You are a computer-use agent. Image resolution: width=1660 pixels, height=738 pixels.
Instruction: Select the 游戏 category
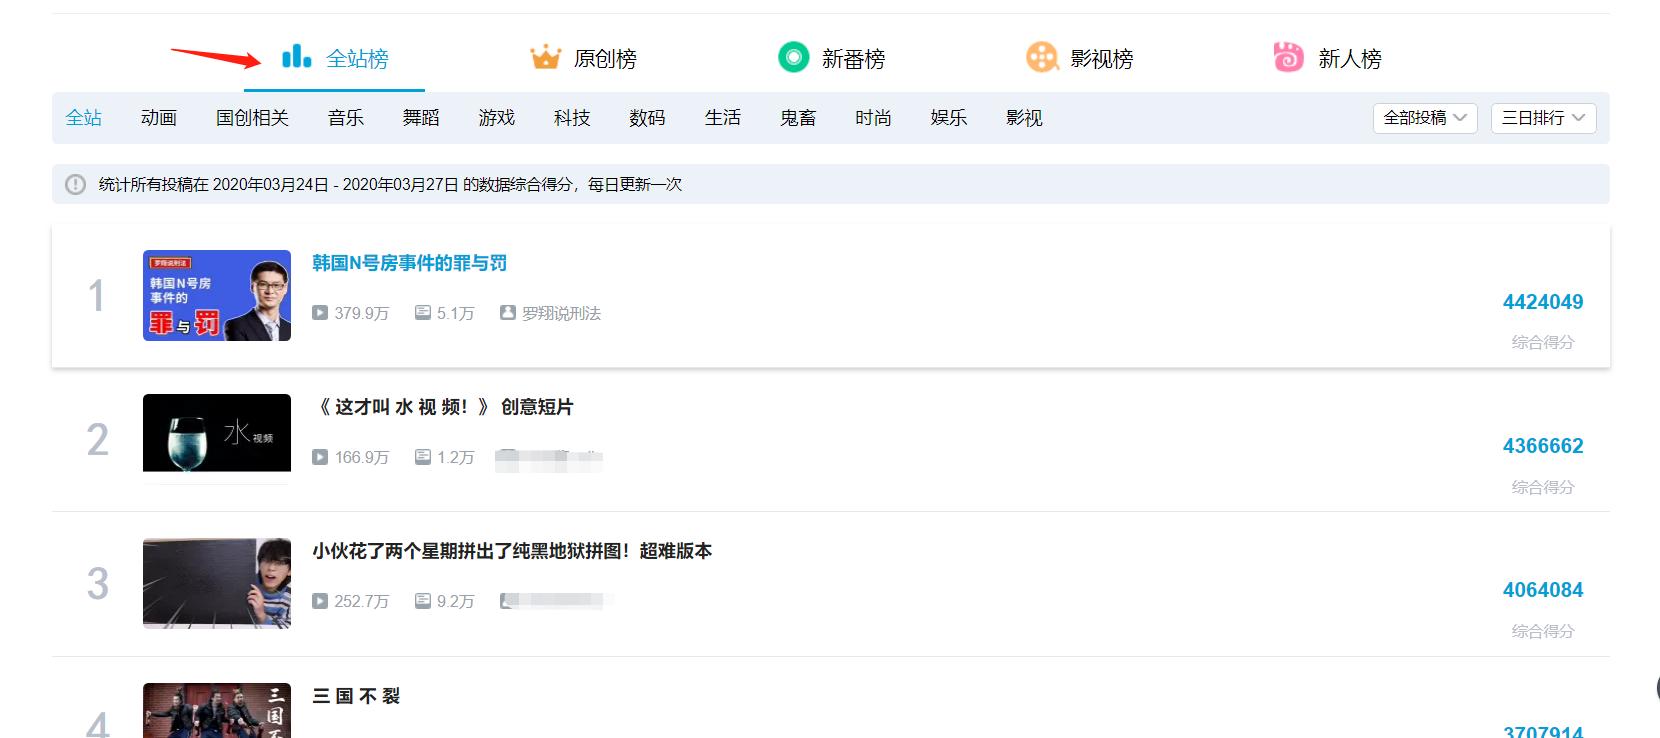(497, 118)
